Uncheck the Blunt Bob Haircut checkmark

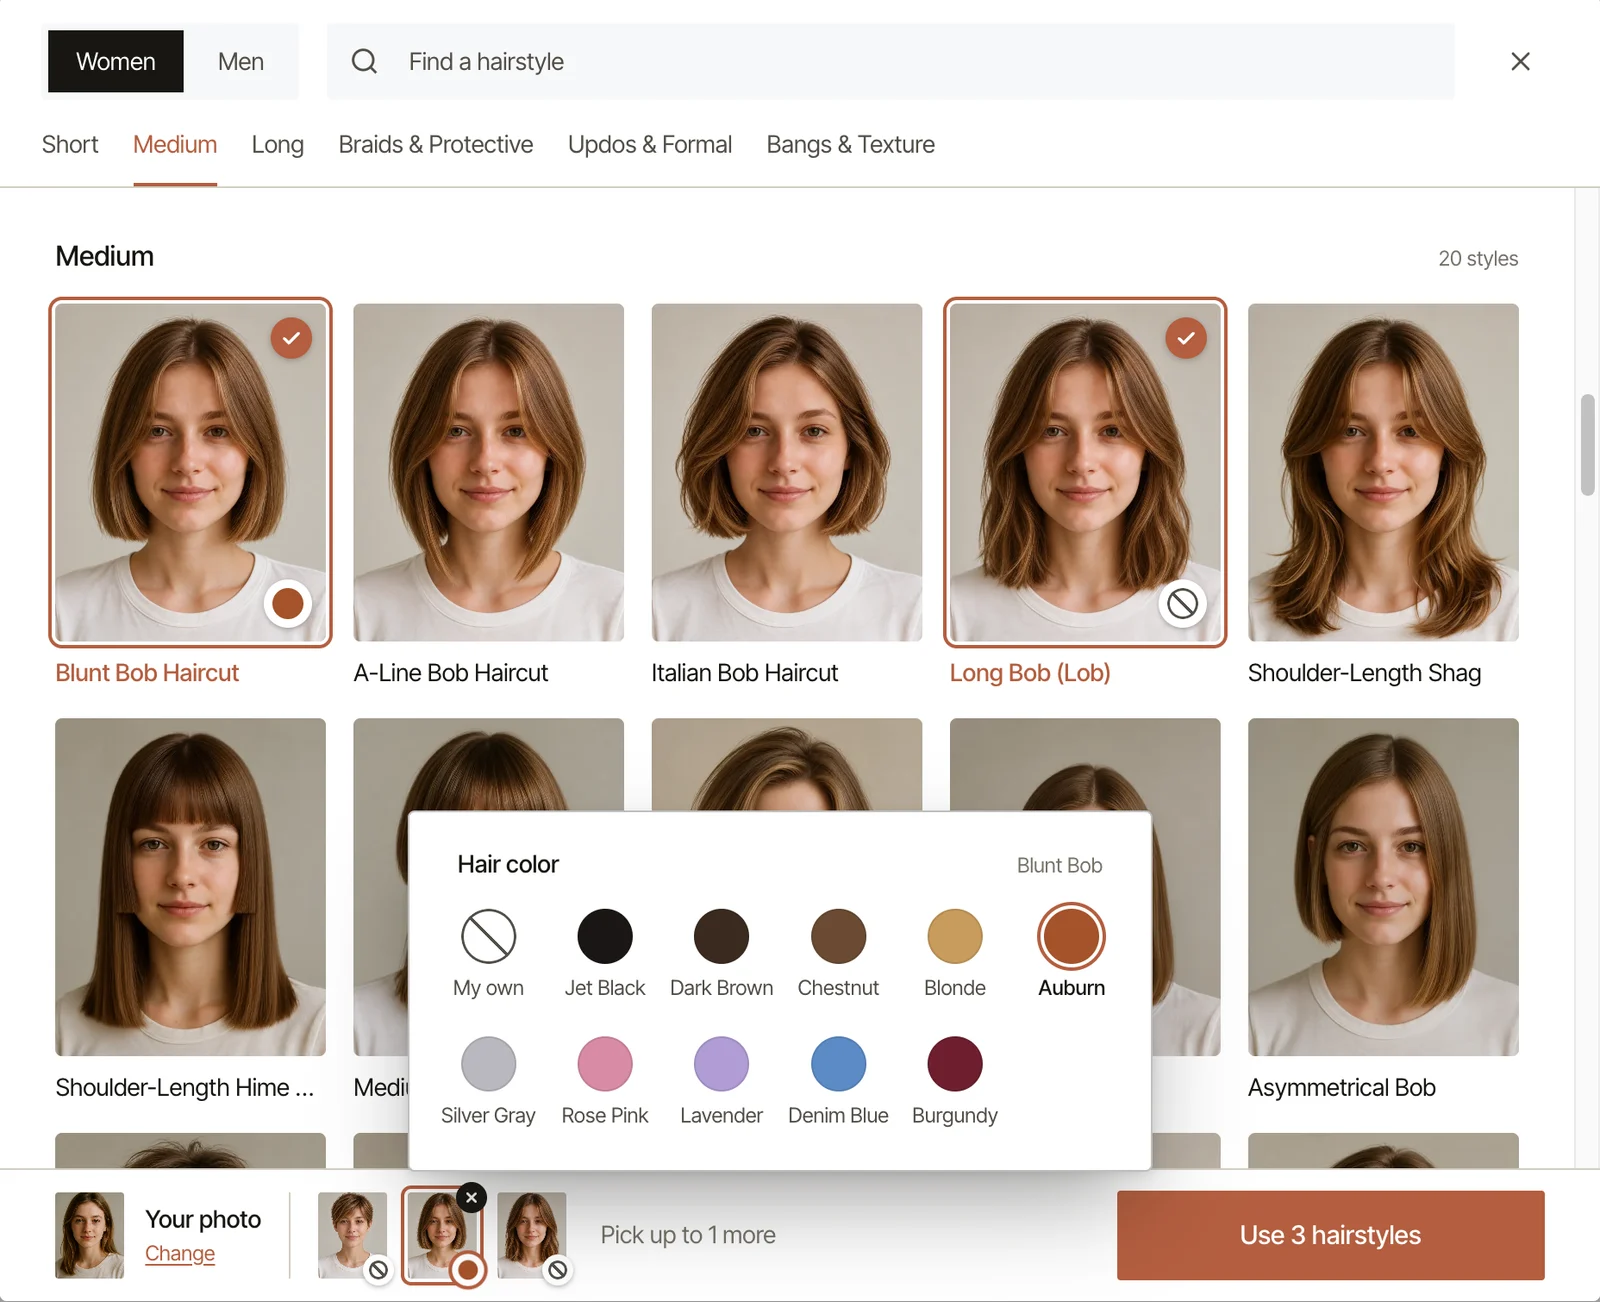click(291, 338)
